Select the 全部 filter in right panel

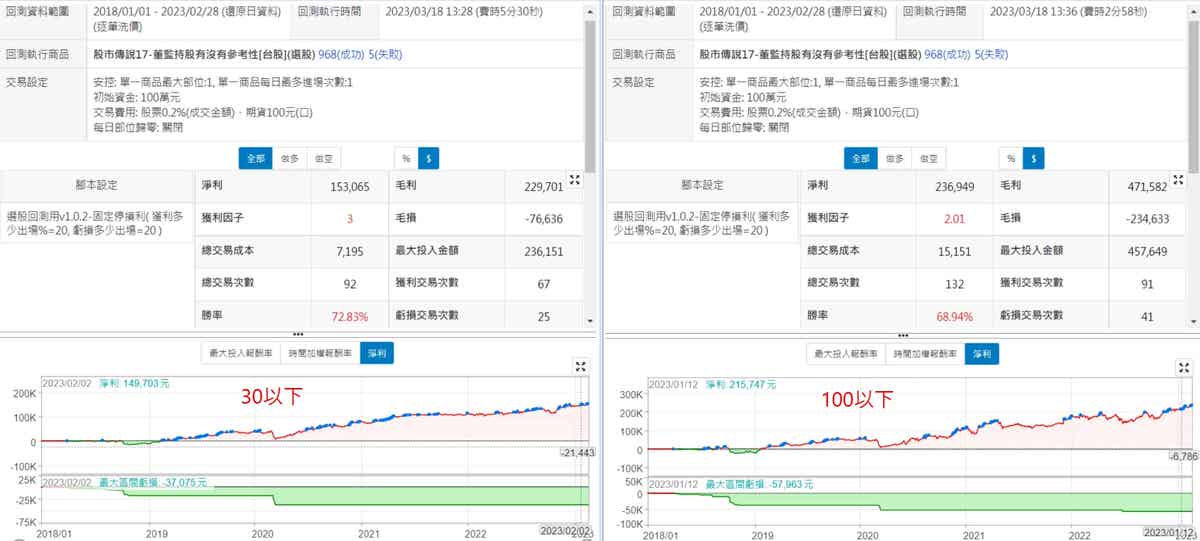tap(859, 158)
